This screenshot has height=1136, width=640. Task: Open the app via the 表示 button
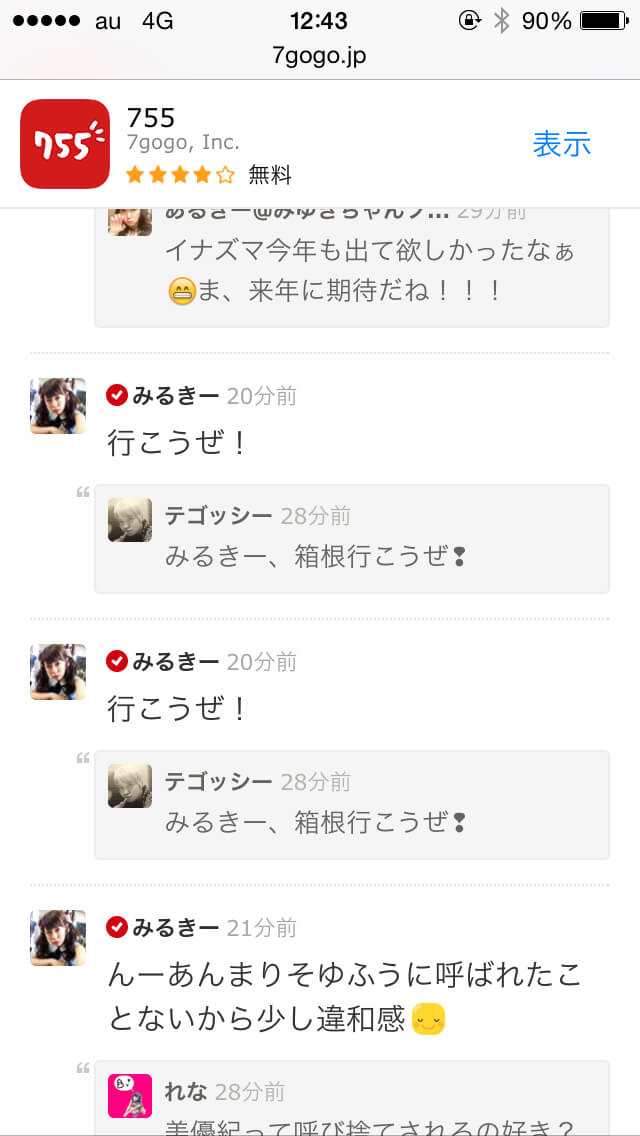562,143
